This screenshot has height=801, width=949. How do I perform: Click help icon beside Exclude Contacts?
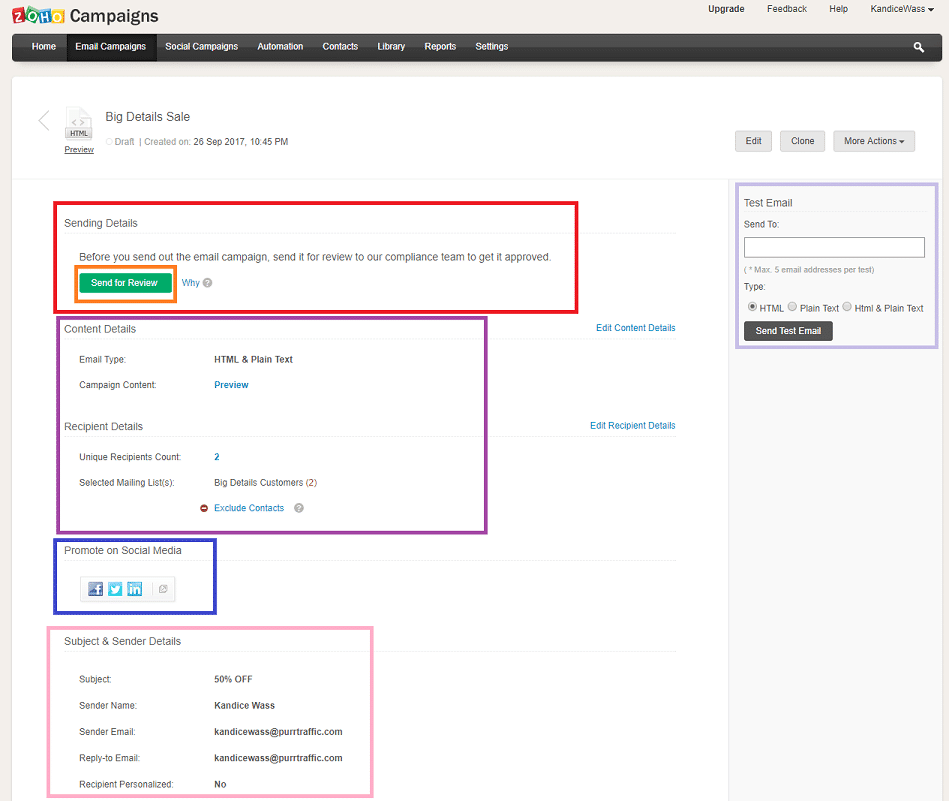click(x=299, y=508)
